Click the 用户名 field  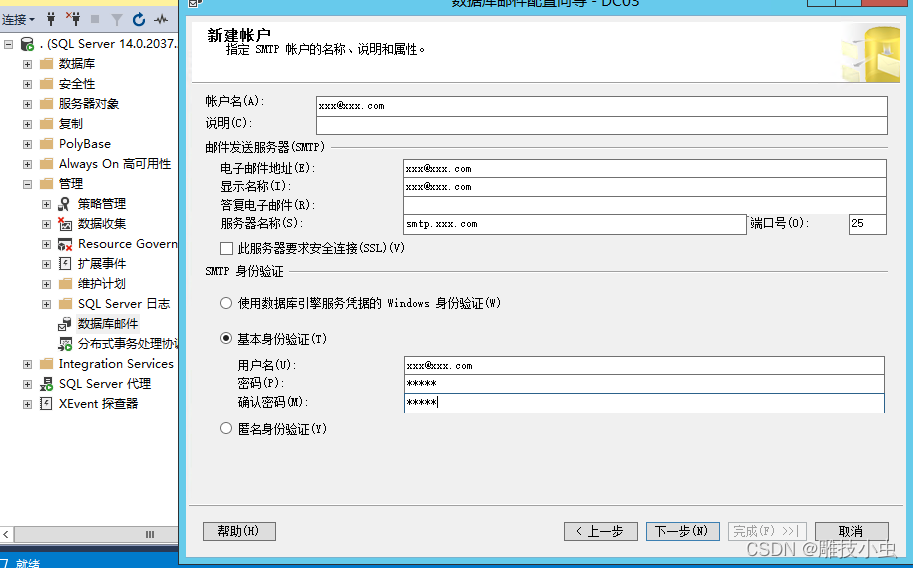[644, 366]
